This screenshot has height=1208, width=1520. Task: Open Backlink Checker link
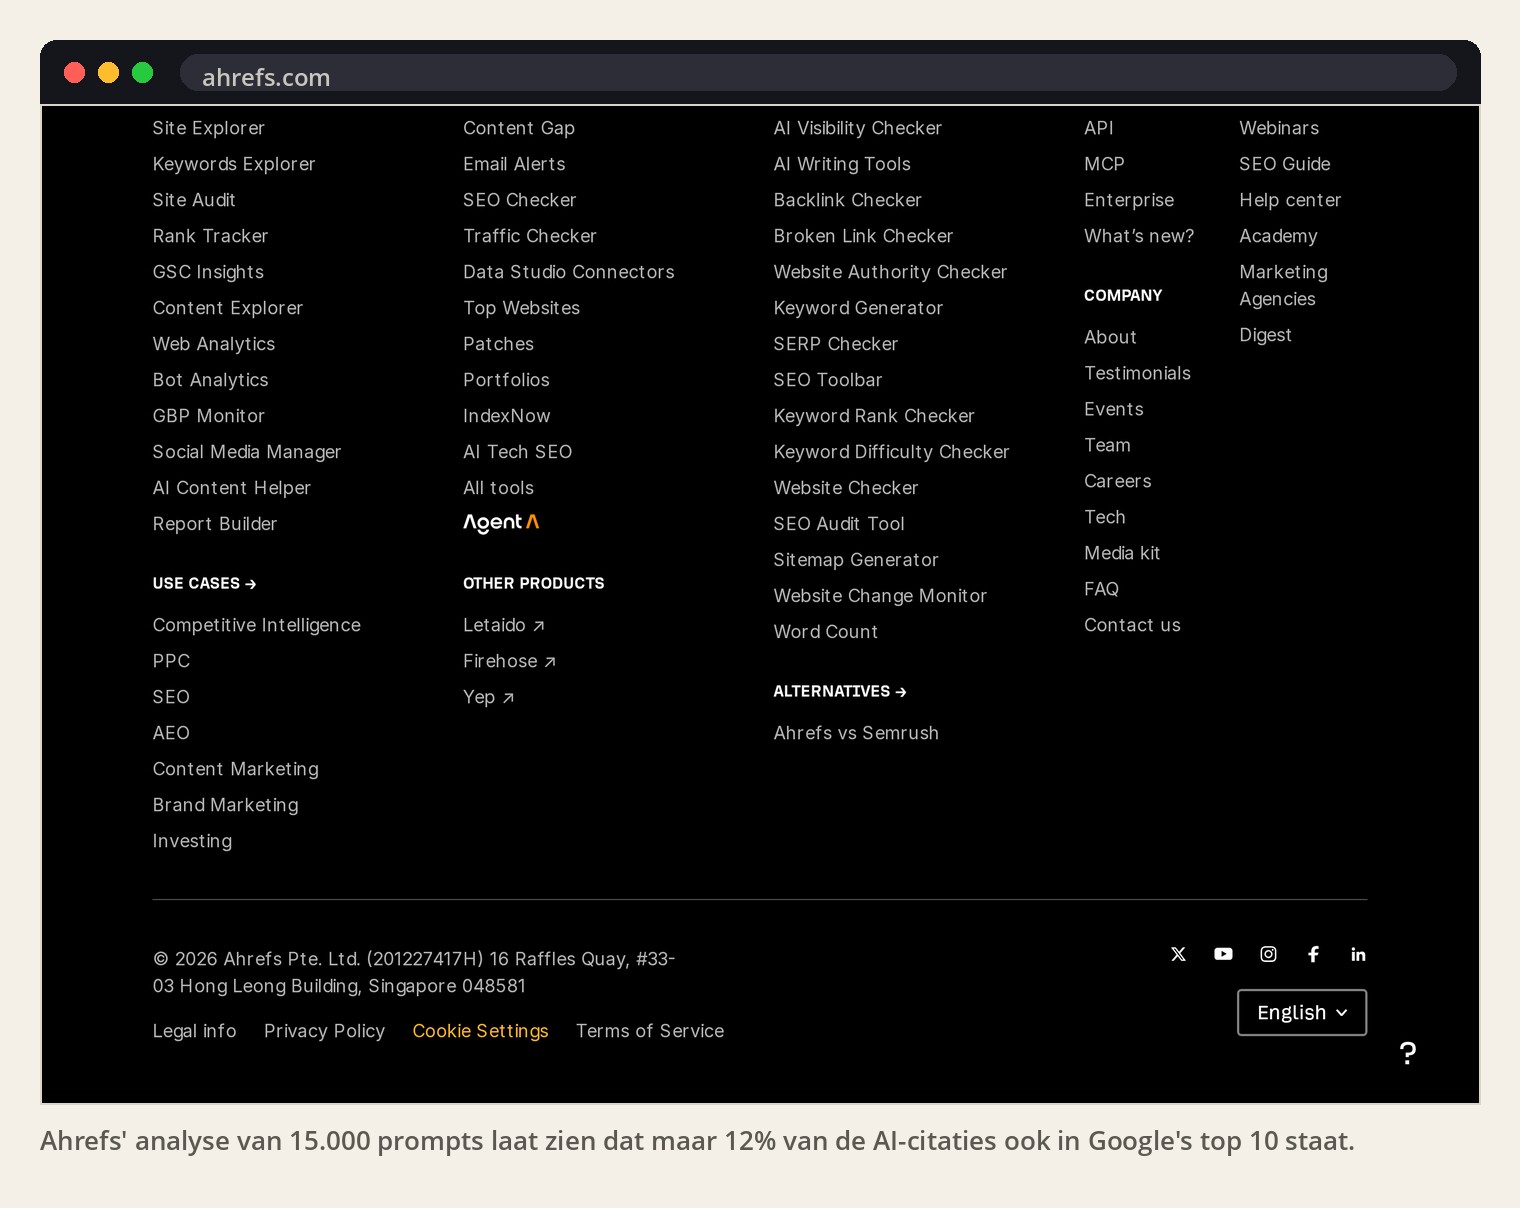tap(848, 200)
